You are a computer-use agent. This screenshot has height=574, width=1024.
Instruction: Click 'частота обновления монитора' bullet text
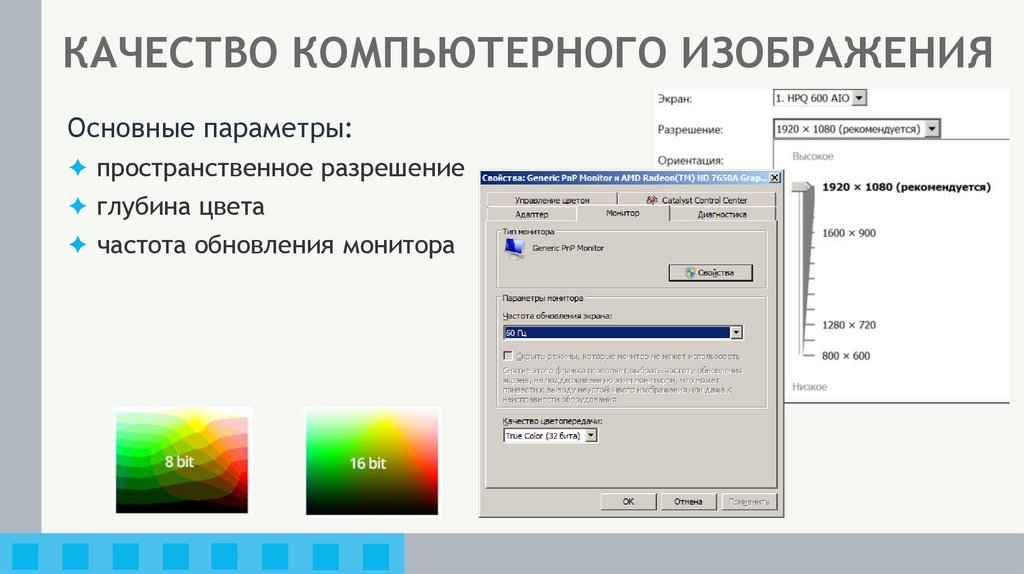tap(276, 246)
